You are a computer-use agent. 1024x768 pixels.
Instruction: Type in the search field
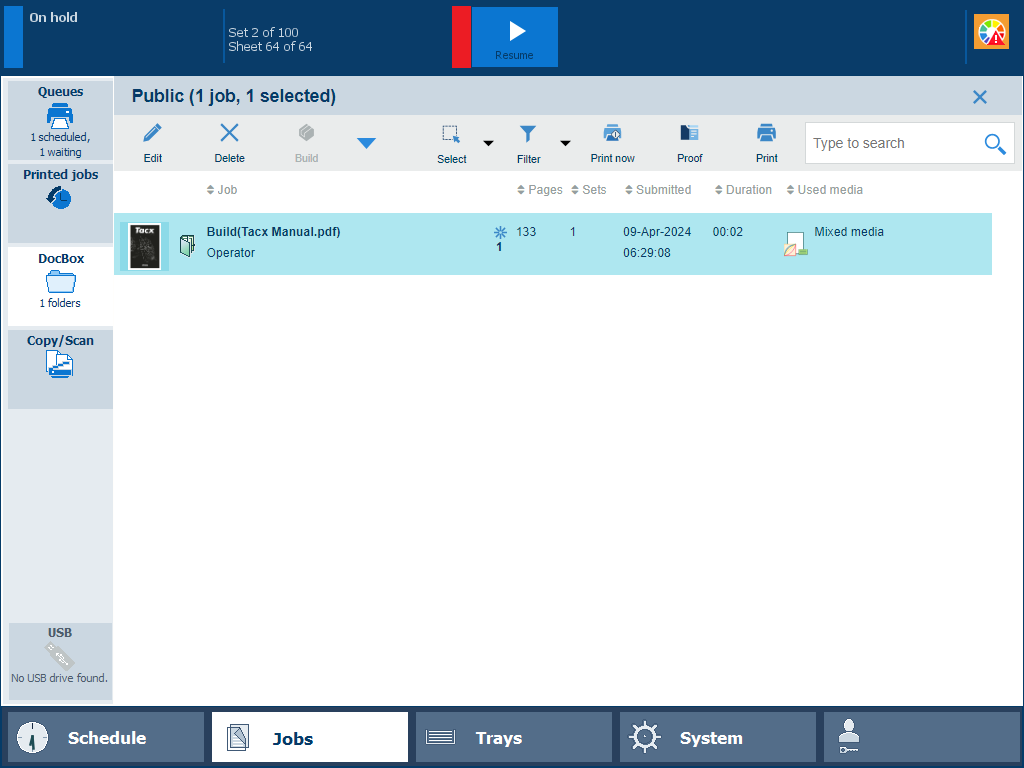tap(890, 144)
